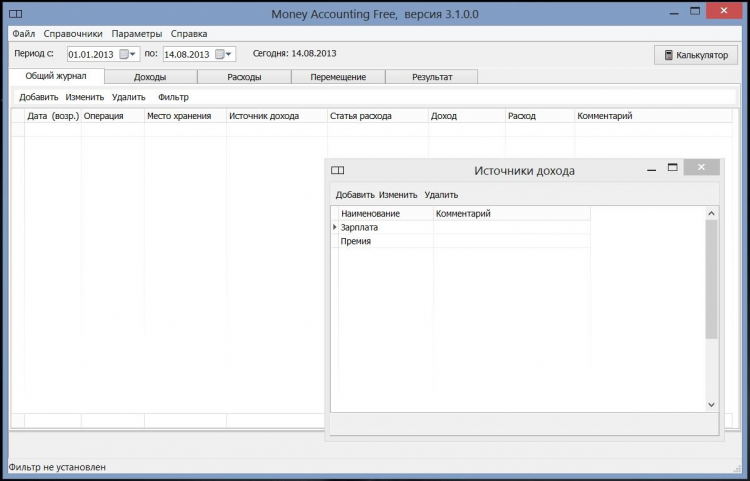This screenshot has height=481, width=750.
Task: Open the Справочники menu
Action: [73, 34]
